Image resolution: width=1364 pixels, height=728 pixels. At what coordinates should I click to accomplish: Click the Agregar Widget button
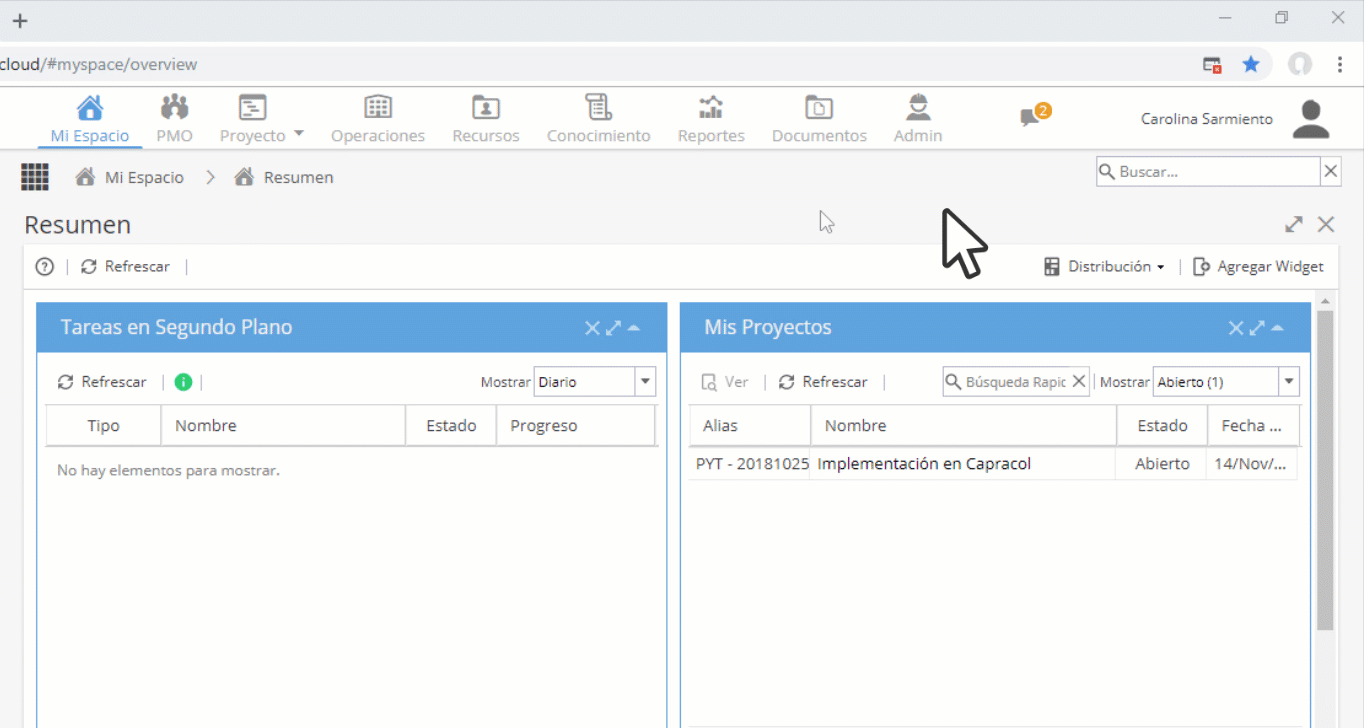tap(1258, 267)
